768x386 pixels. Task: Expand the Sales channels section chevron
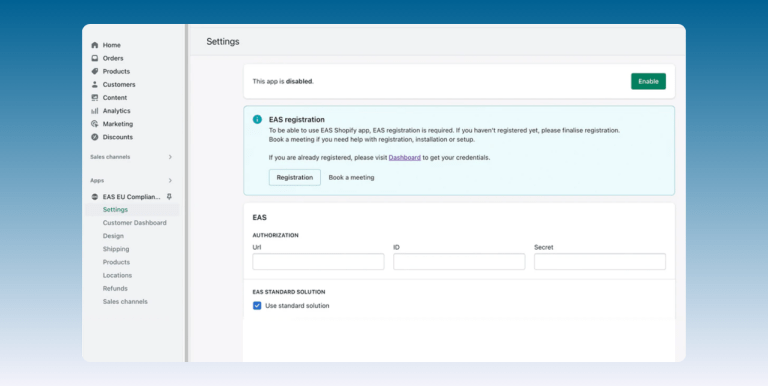point(170,157)
